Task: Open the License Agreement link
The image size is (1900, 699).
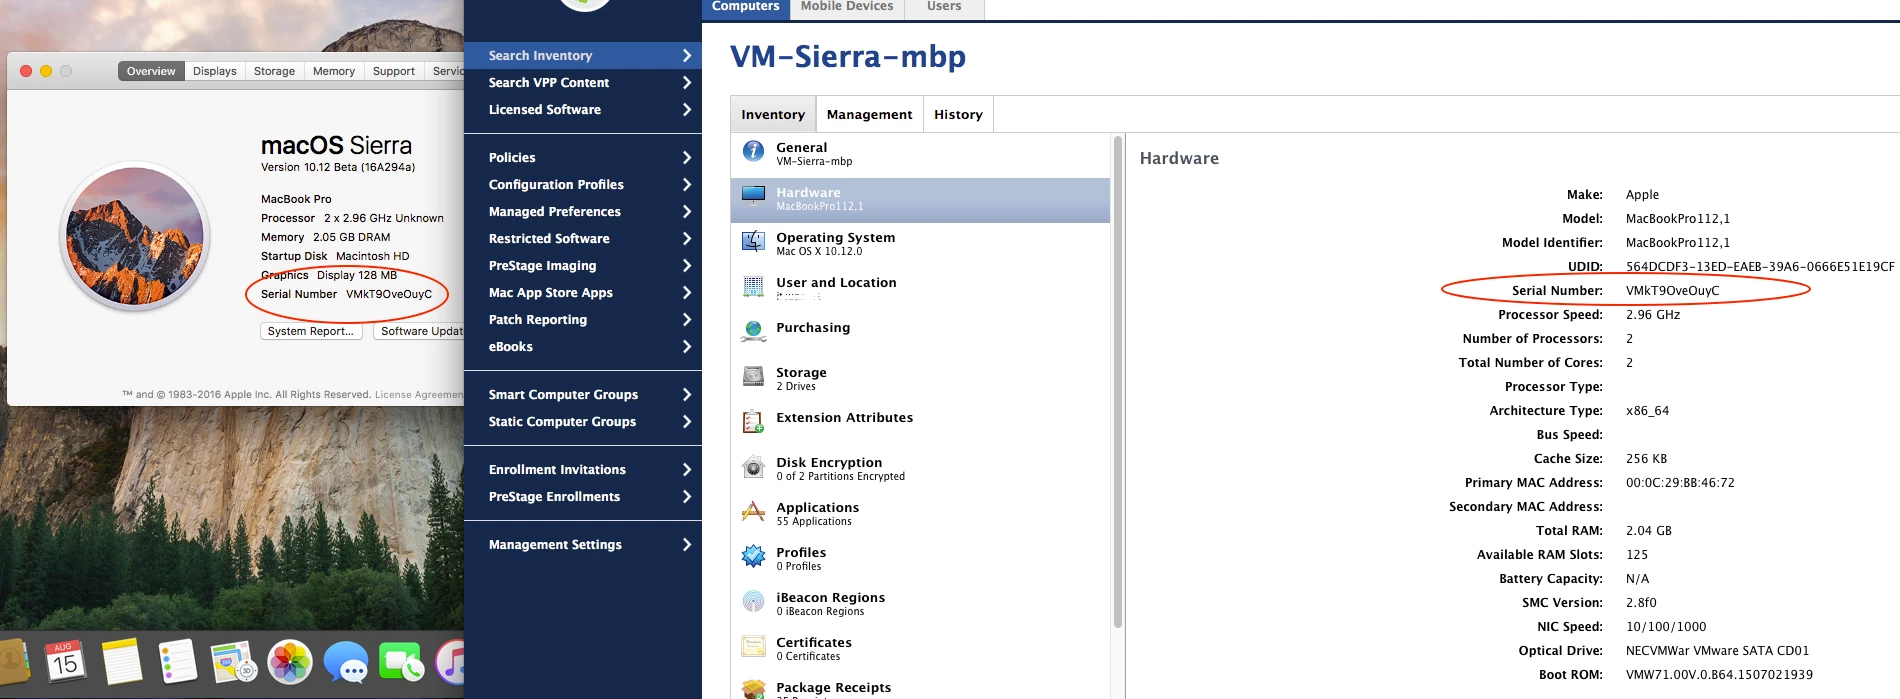Action: [419, 395]
